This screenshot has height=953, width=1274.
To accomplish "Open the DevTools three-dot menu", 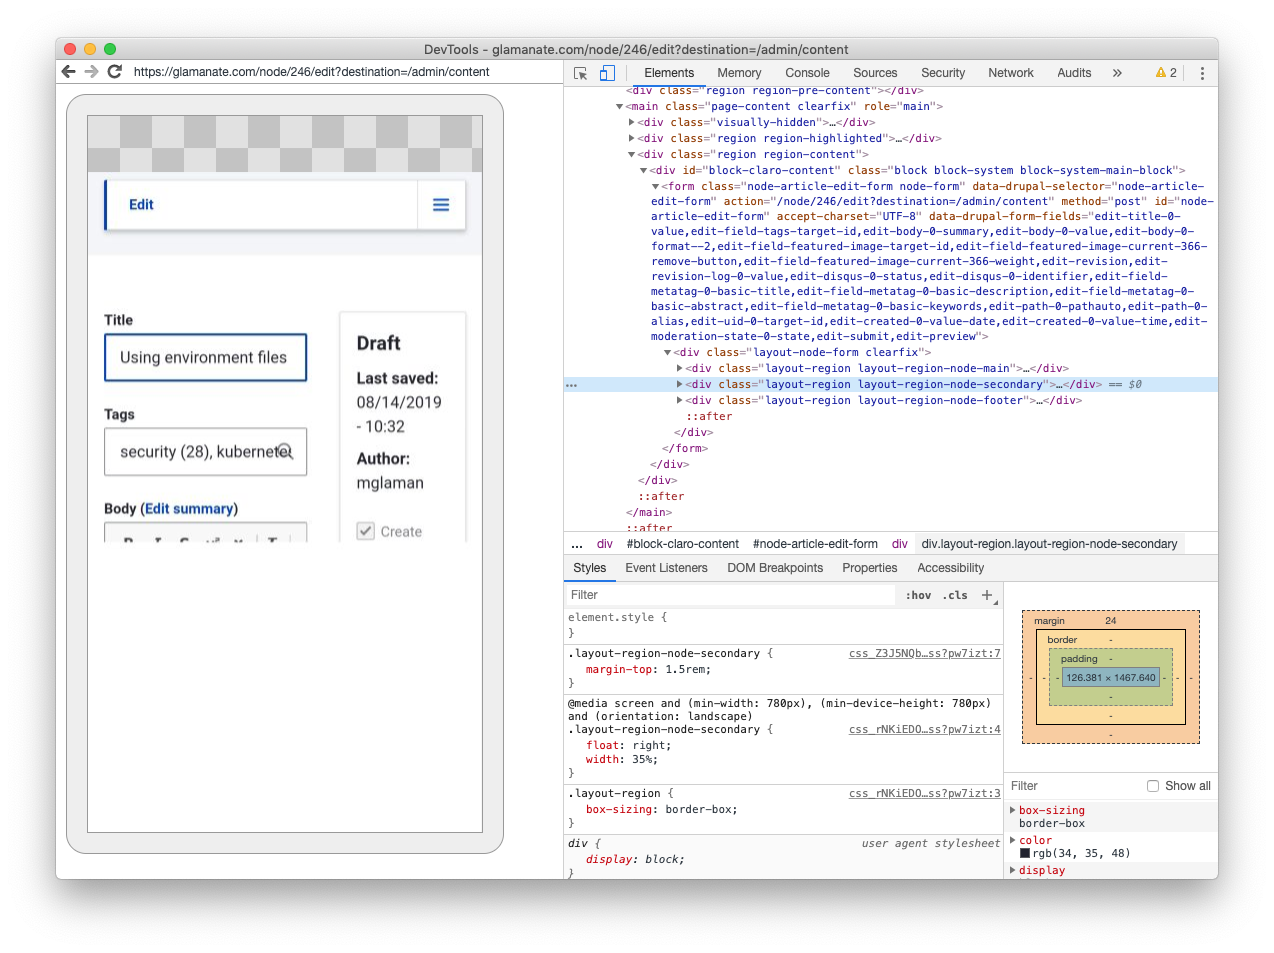I will point(1202,73).
